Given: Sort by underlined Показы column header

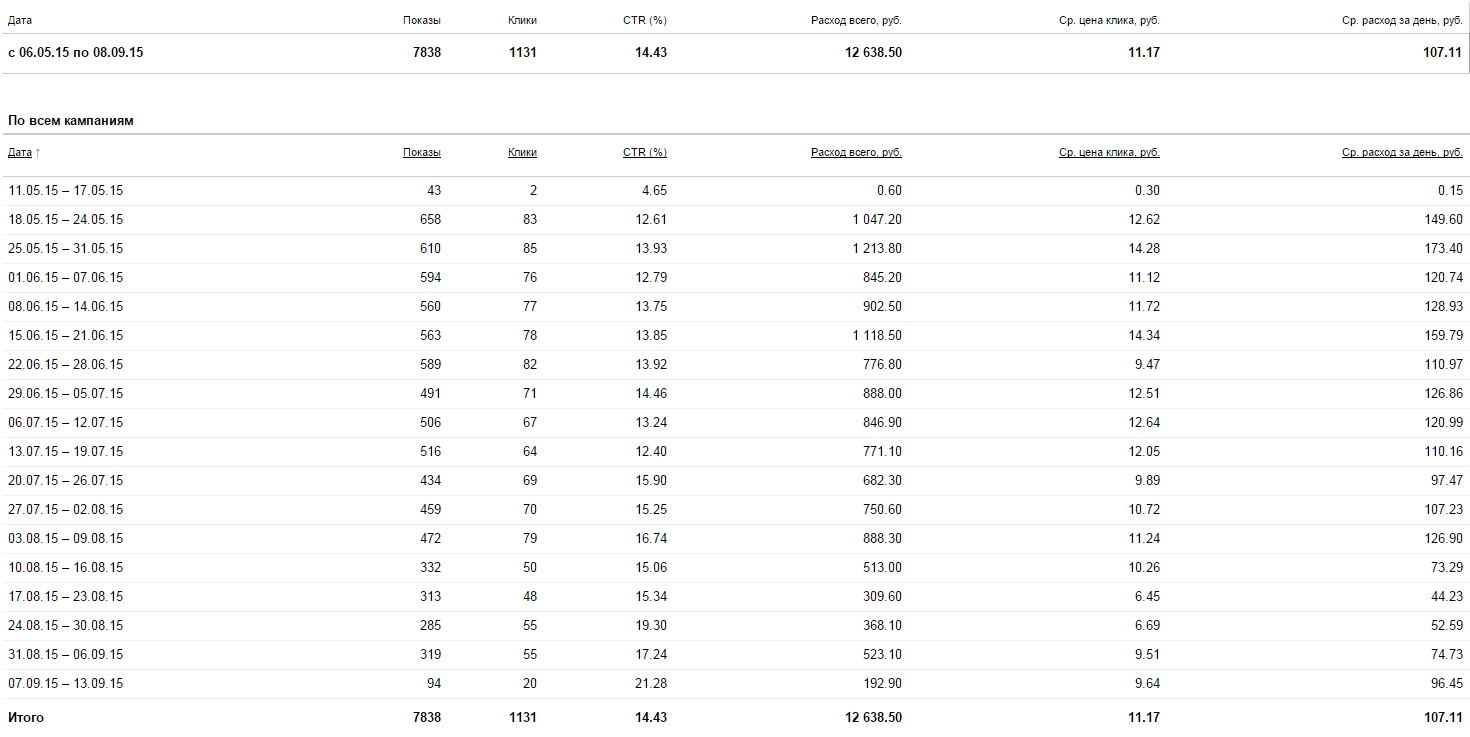Looking at the screenshot, I should click(x=421, y=153).
